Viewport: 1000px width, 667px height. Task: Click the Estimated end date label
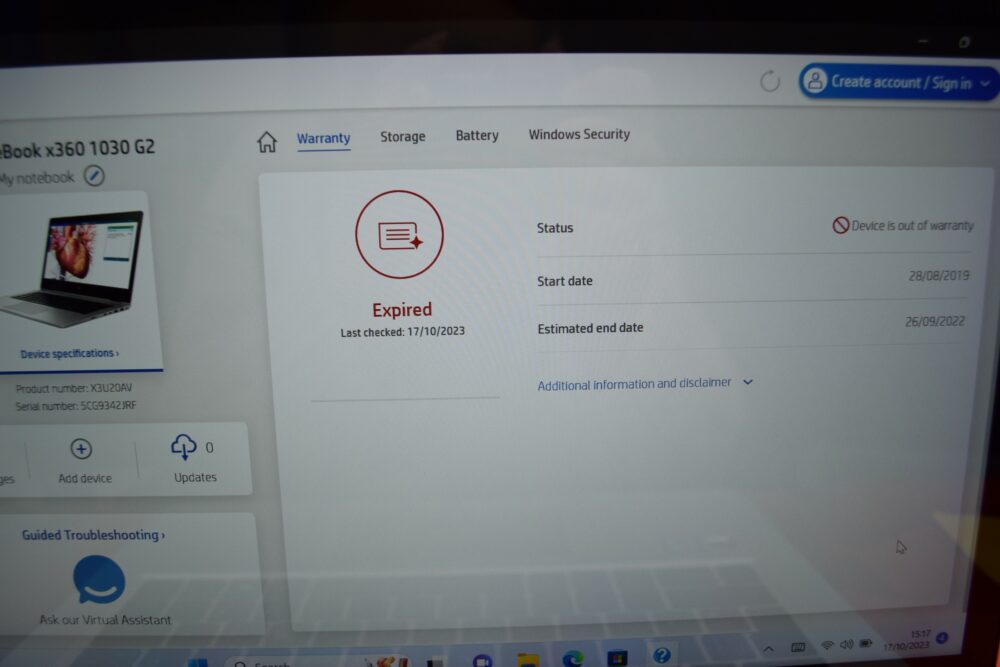[590, 328]
